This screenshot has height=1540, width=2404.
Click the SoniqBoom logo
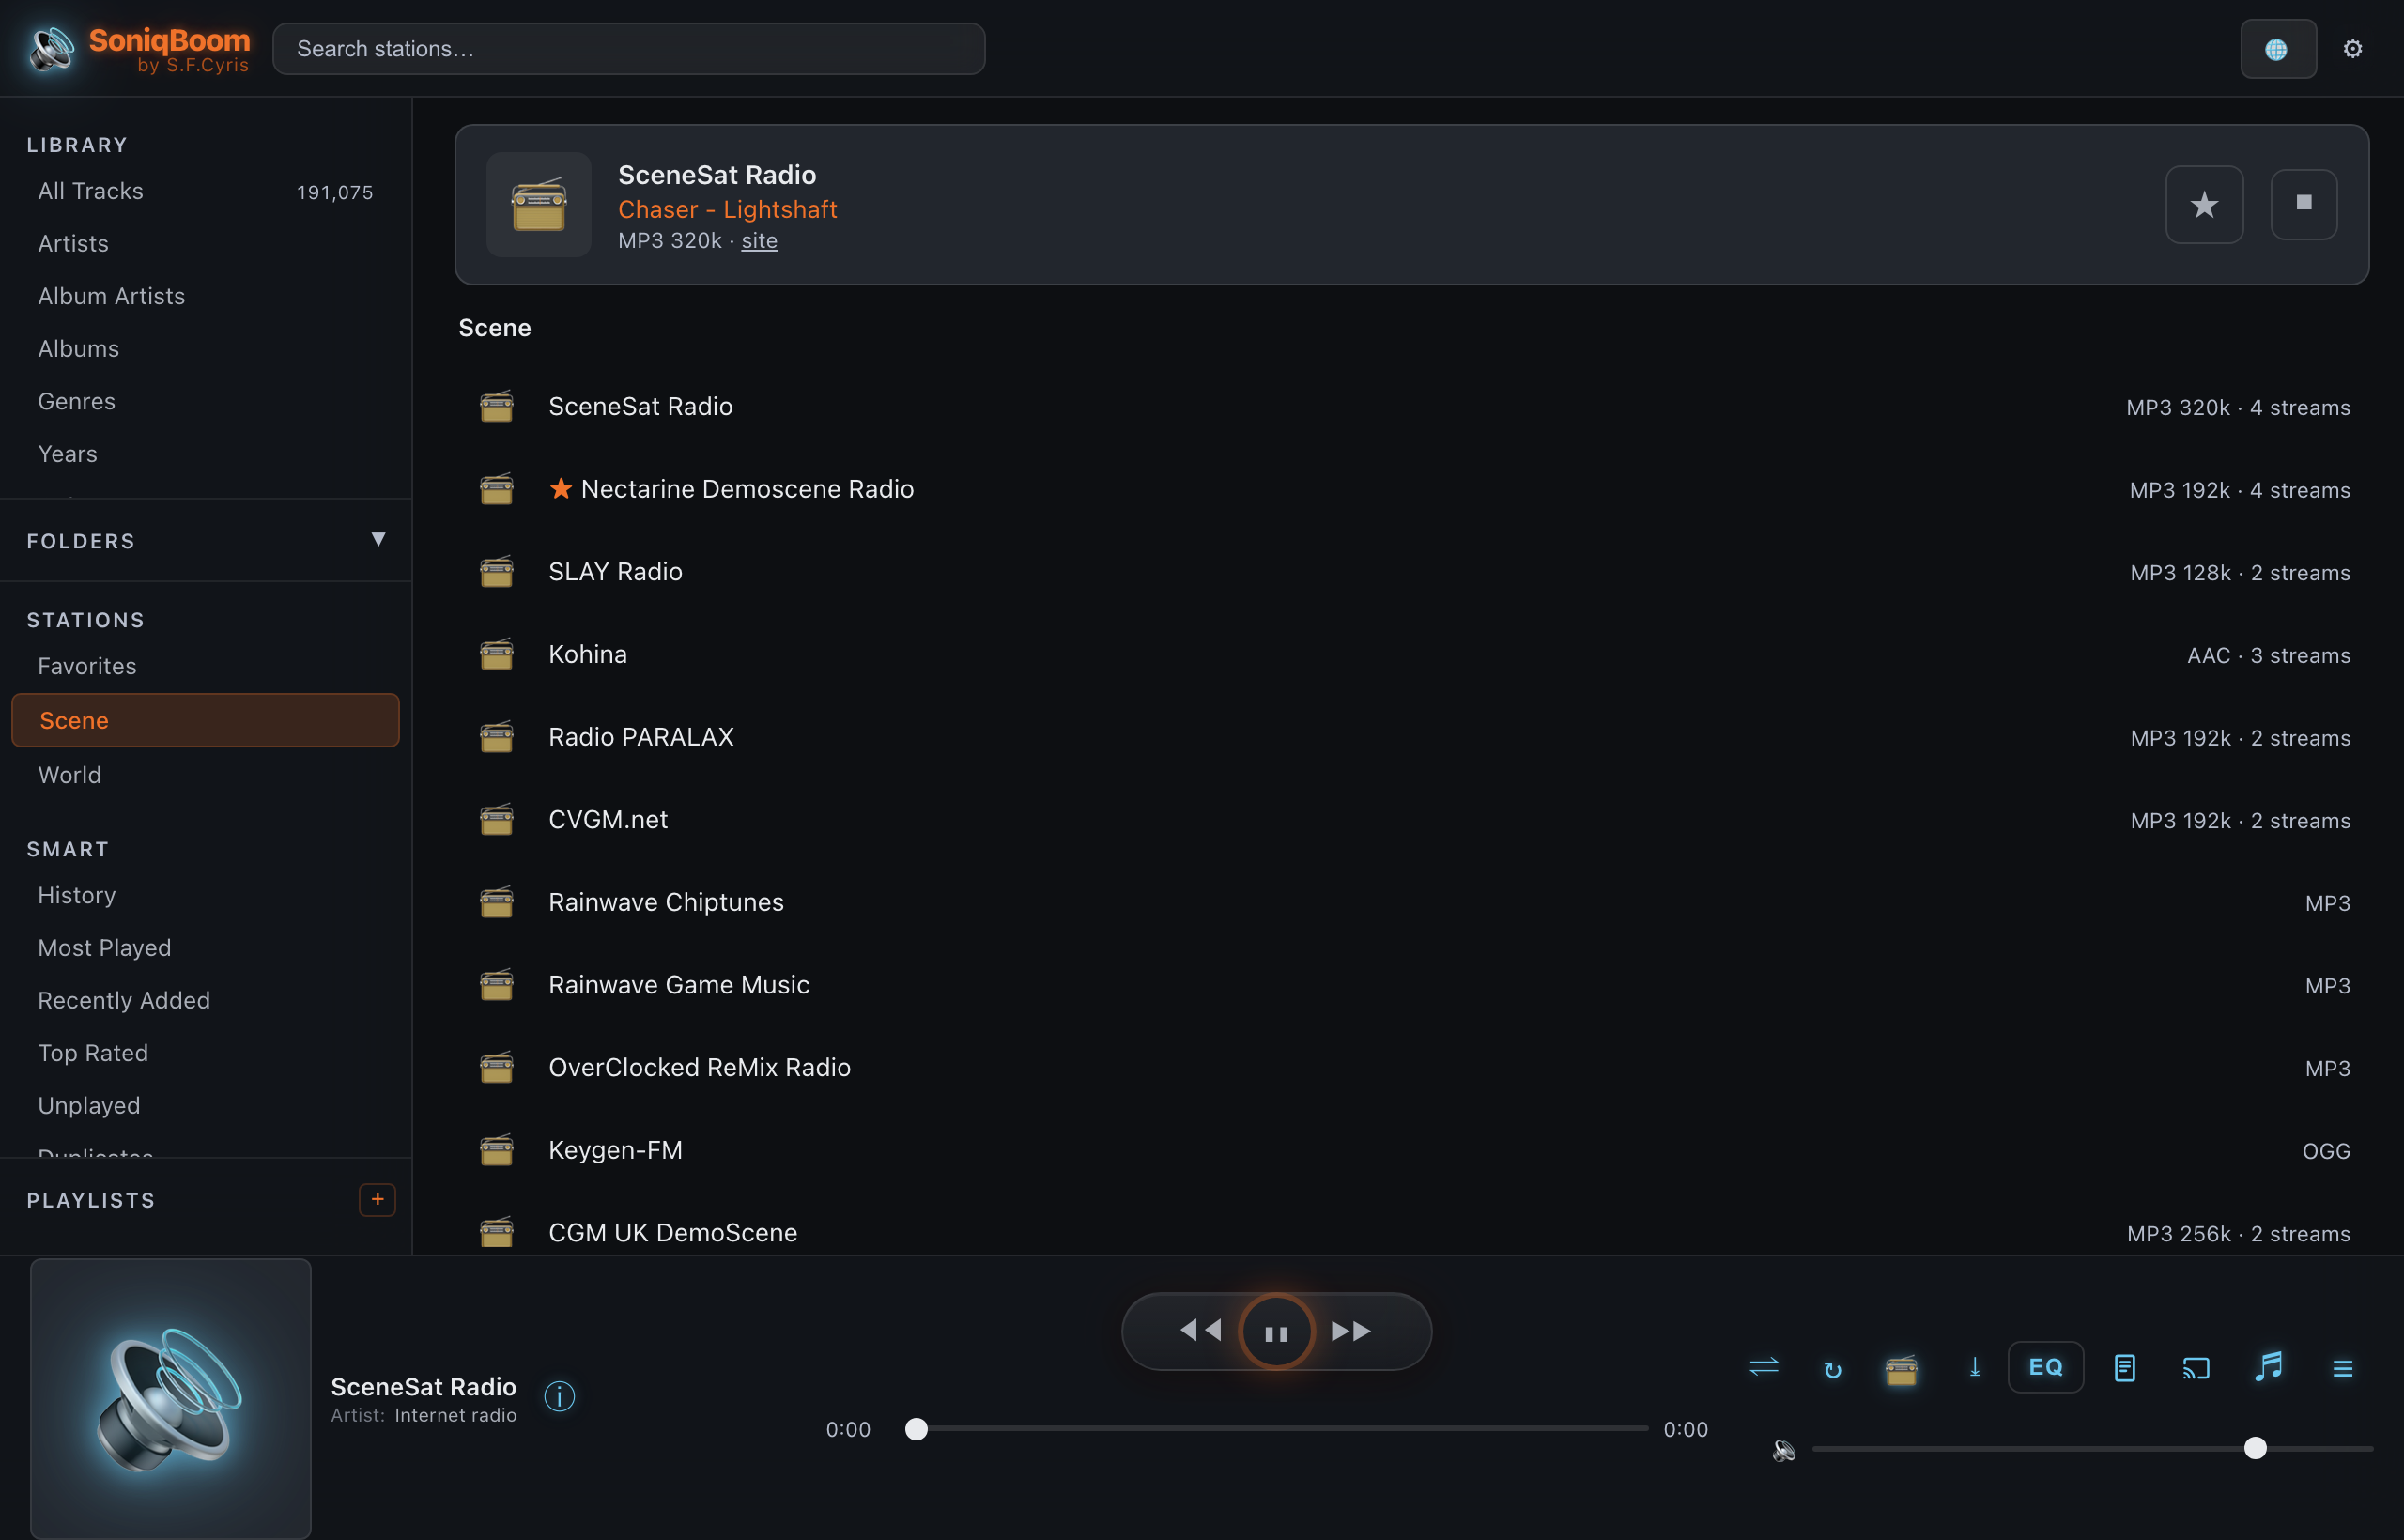139,49
